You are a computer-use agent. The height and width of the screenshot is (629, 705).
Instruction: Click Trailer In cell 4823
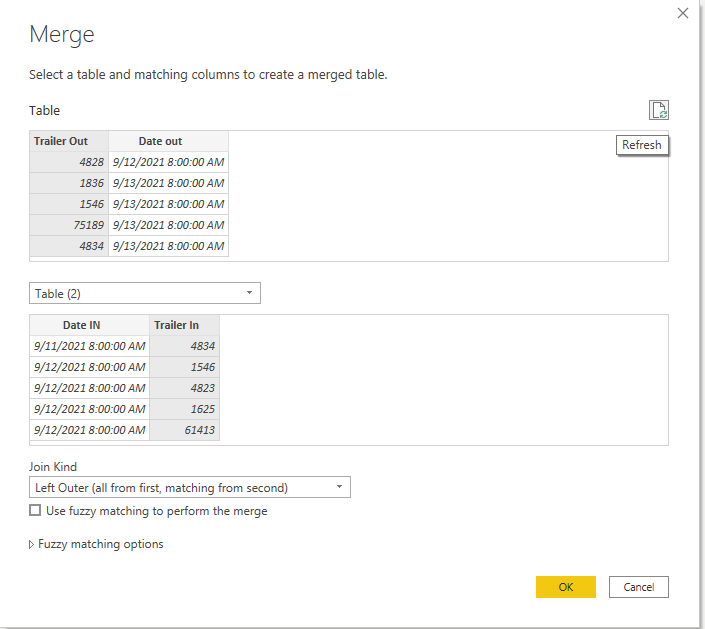(184, 388)
